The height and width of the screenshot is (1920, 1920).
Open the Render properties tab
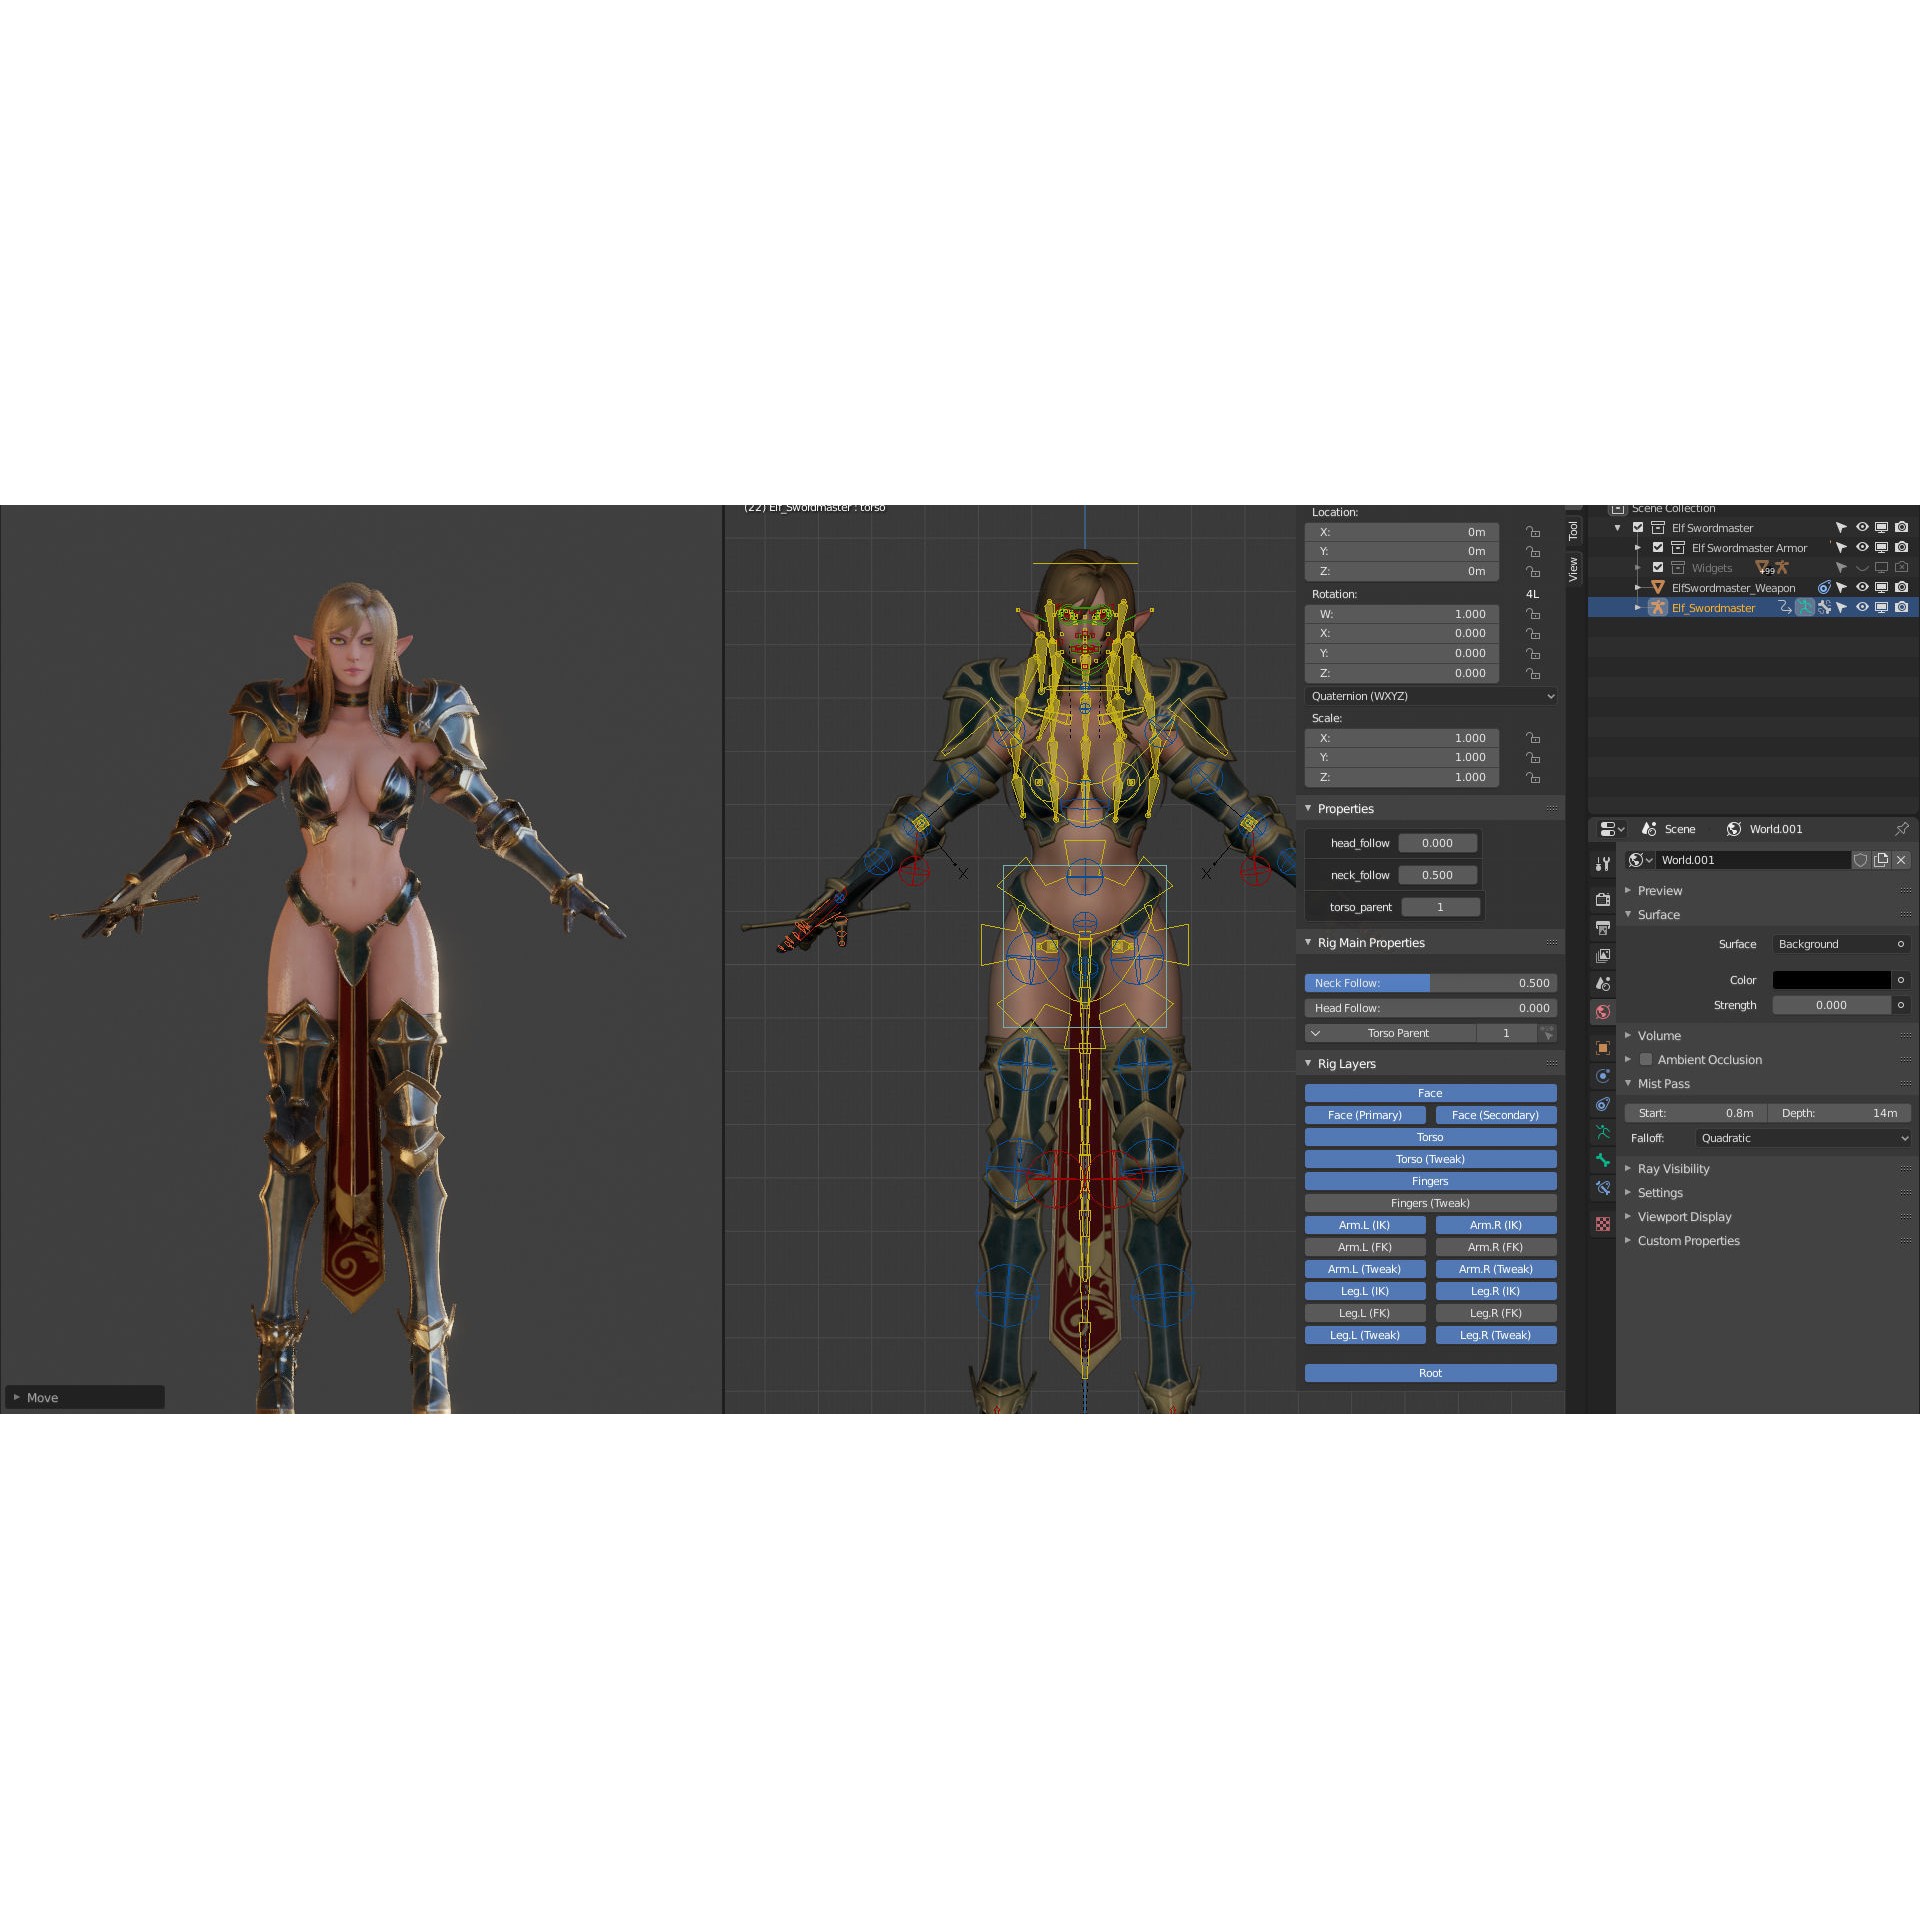(1603, 900)
